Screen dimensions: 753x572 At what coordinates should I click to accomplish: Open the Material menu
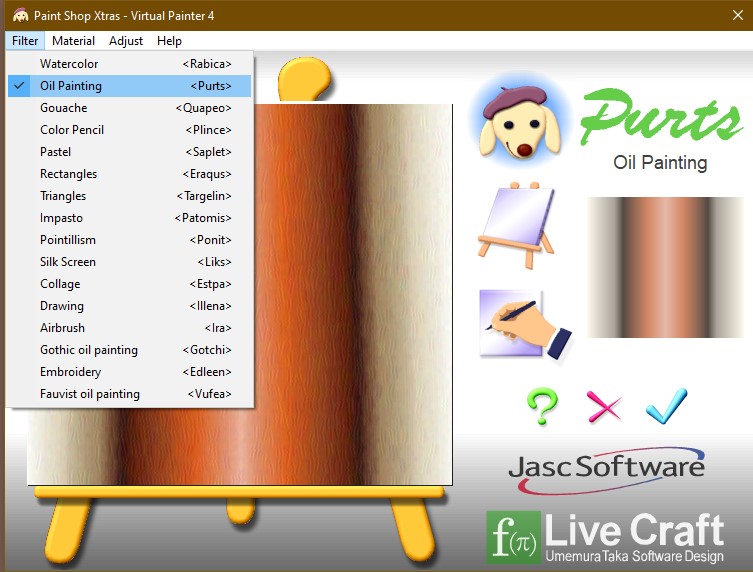(x=73, y=41)
